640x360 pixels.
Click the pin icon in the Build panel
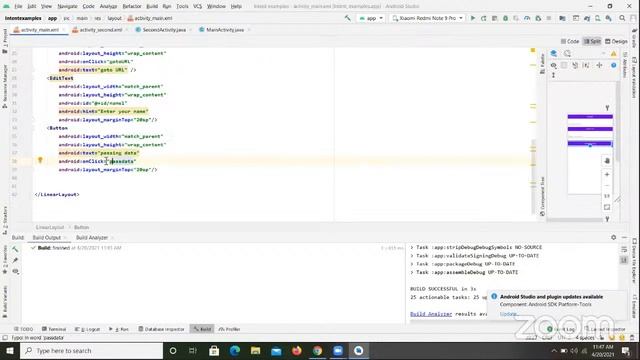tap(15, 260)
